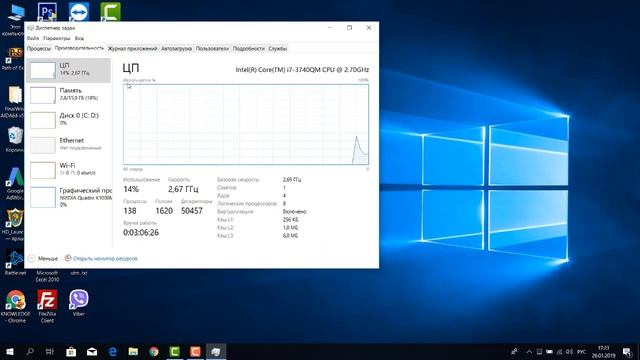Viewport: 640px width, 360px height.
Task: Open the Battle.net desktop shortcut
Action: tap(15, 263)
